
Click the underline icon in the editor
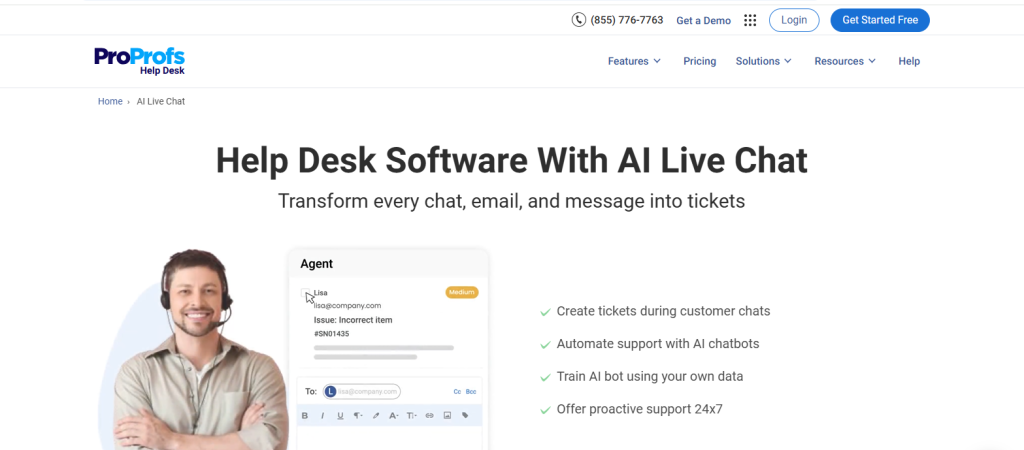(x=340, y=415)
